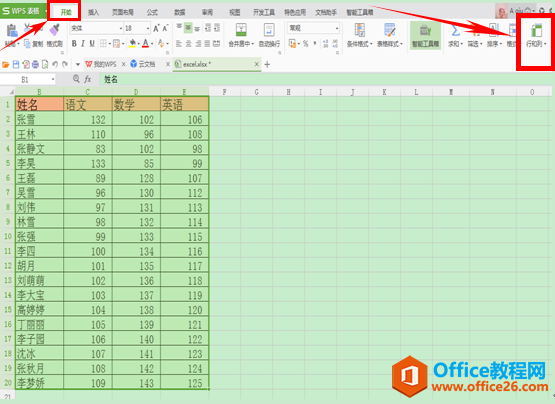Viewport: 555px width, 404px height.
Task: Open the Name Box dropdown arrow
Action: (53, 79)
